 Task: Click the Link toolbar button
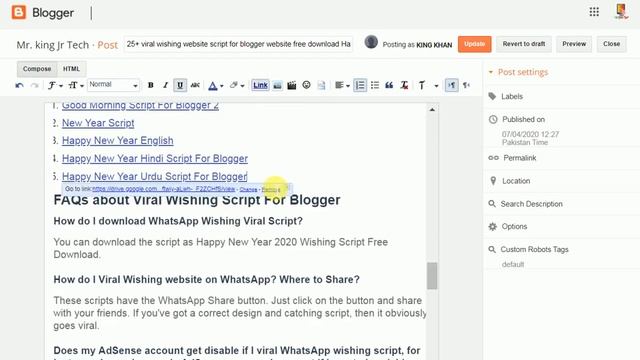point(260,85)
